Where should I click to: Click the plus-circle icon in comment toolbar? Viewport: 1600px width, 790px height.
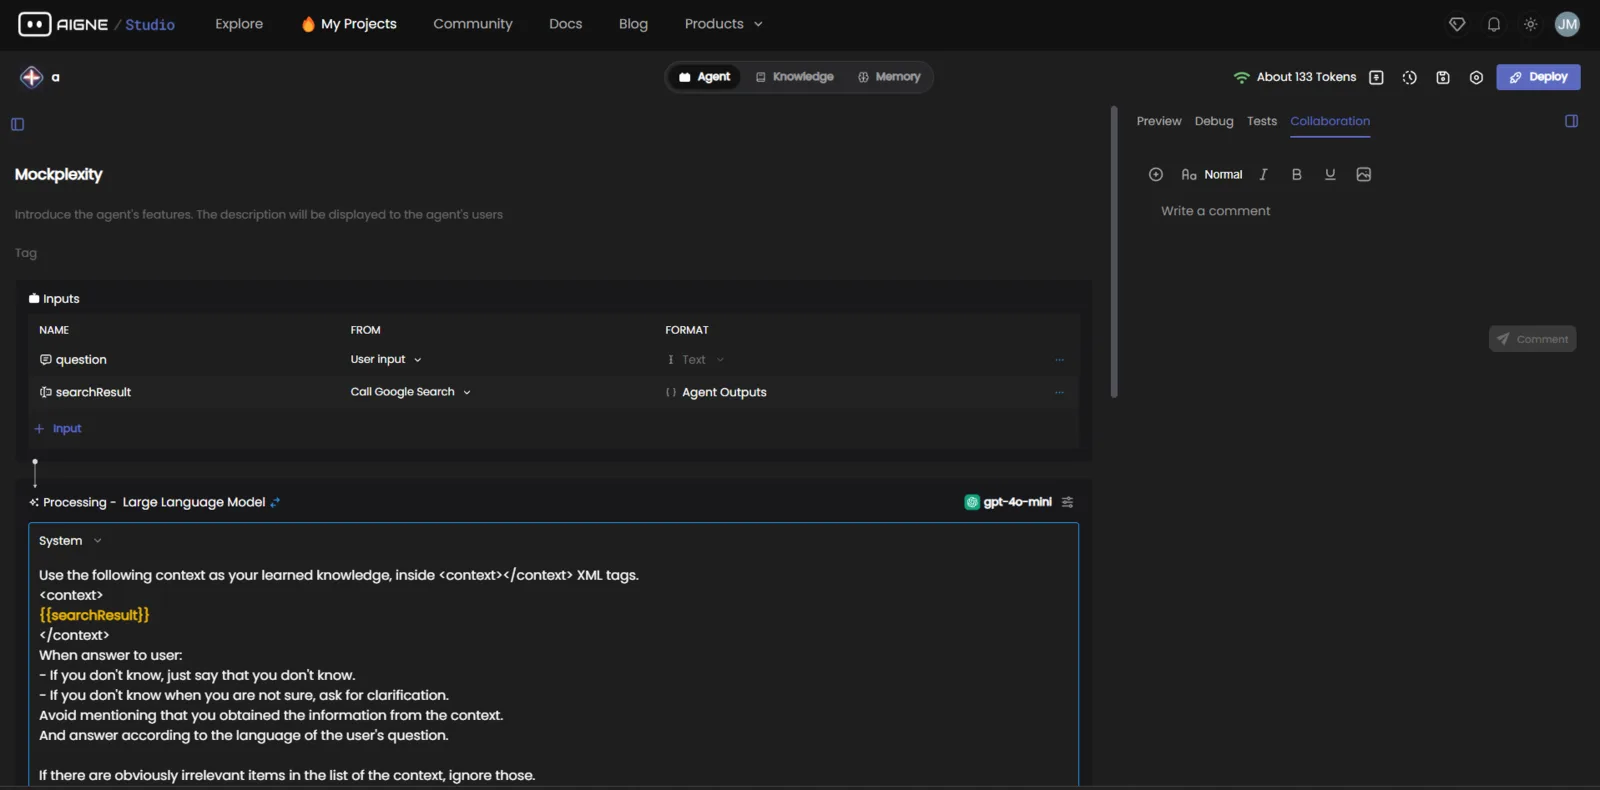point(1156,174)
